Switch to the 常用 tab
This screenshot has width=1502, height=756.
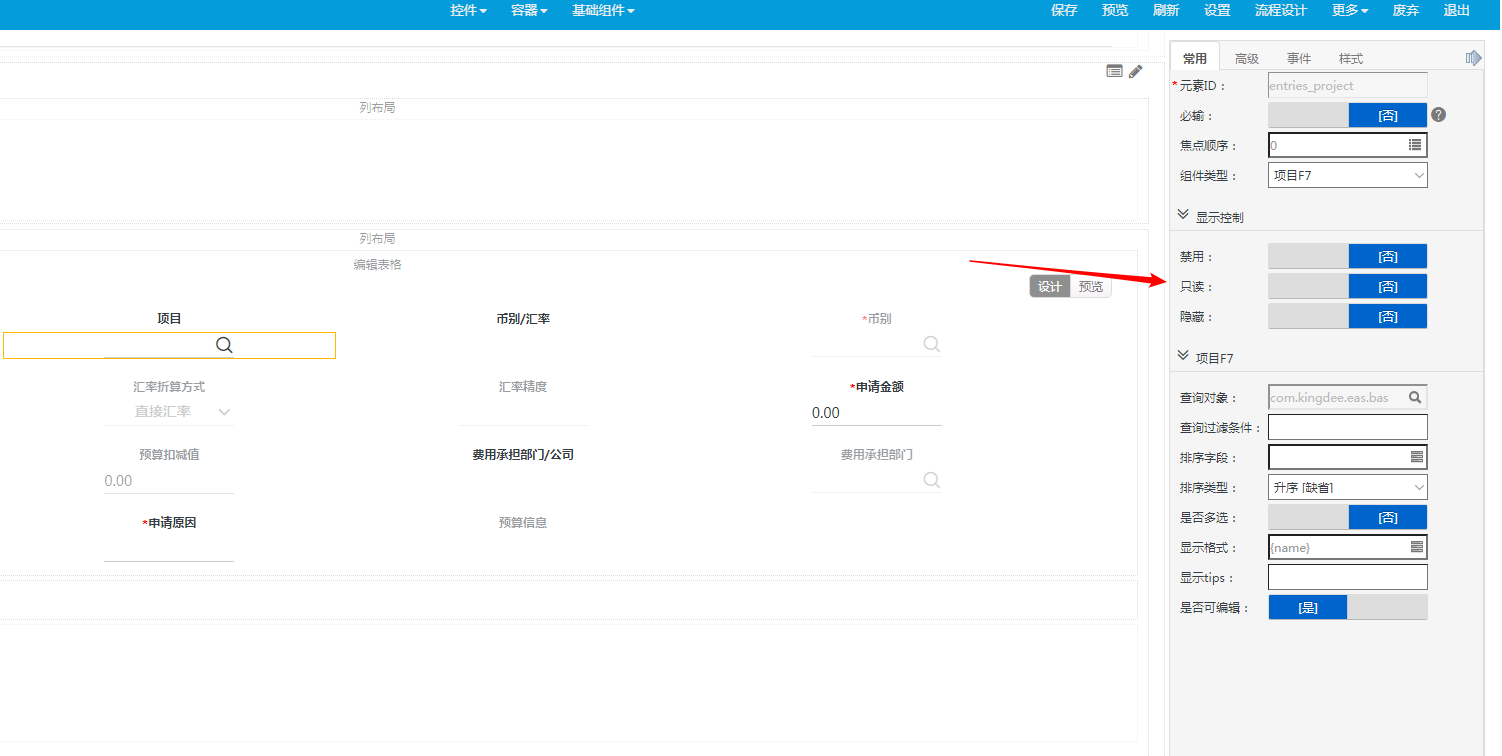click(1195, 58)
